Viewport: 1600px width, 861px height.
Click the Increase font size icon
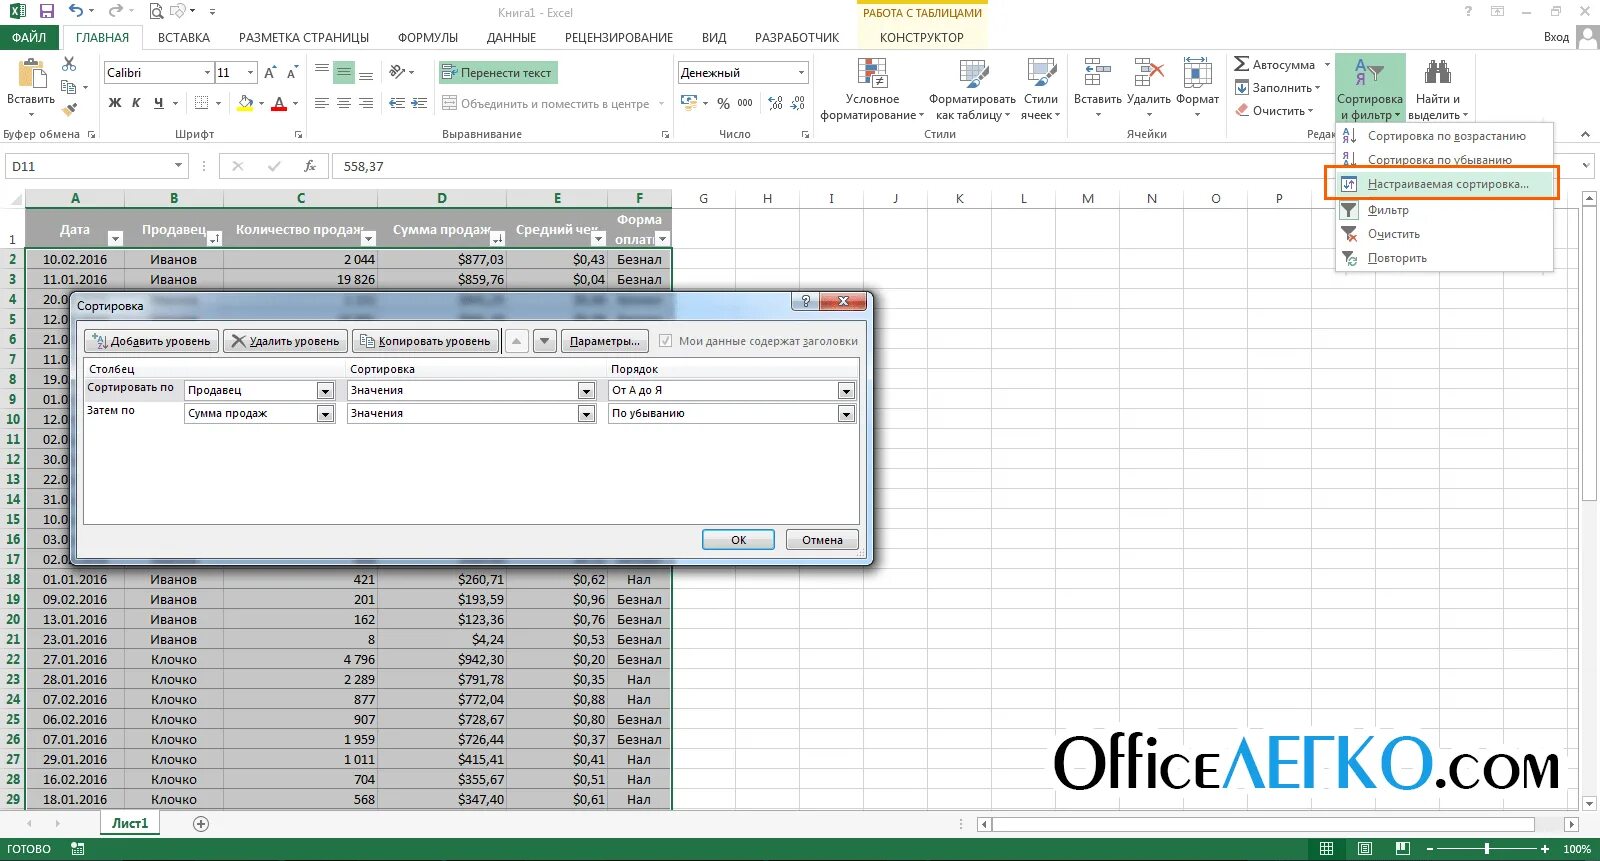coord(270,73)
